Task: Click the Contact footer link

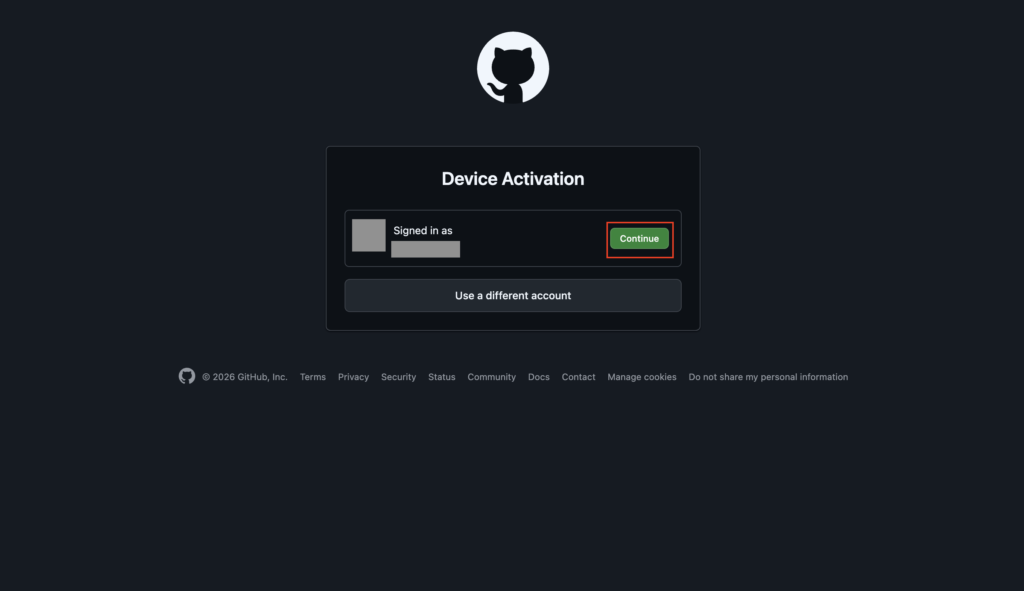Action: (578, 377)
